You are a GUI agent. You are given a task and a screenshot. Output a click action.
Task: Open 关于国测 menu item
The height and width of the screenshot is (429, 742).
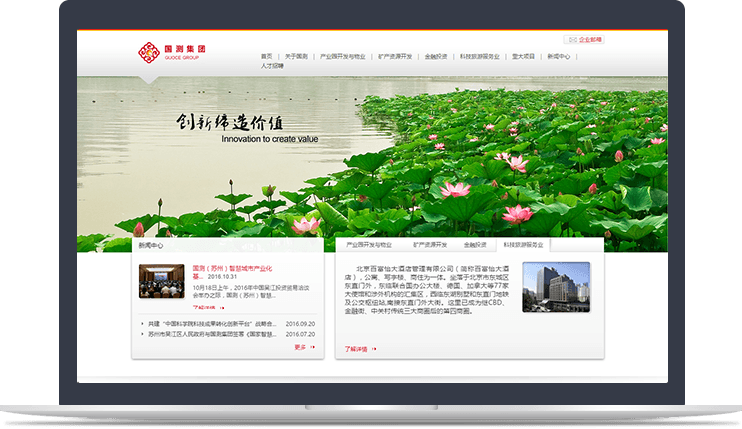(296, 57)
